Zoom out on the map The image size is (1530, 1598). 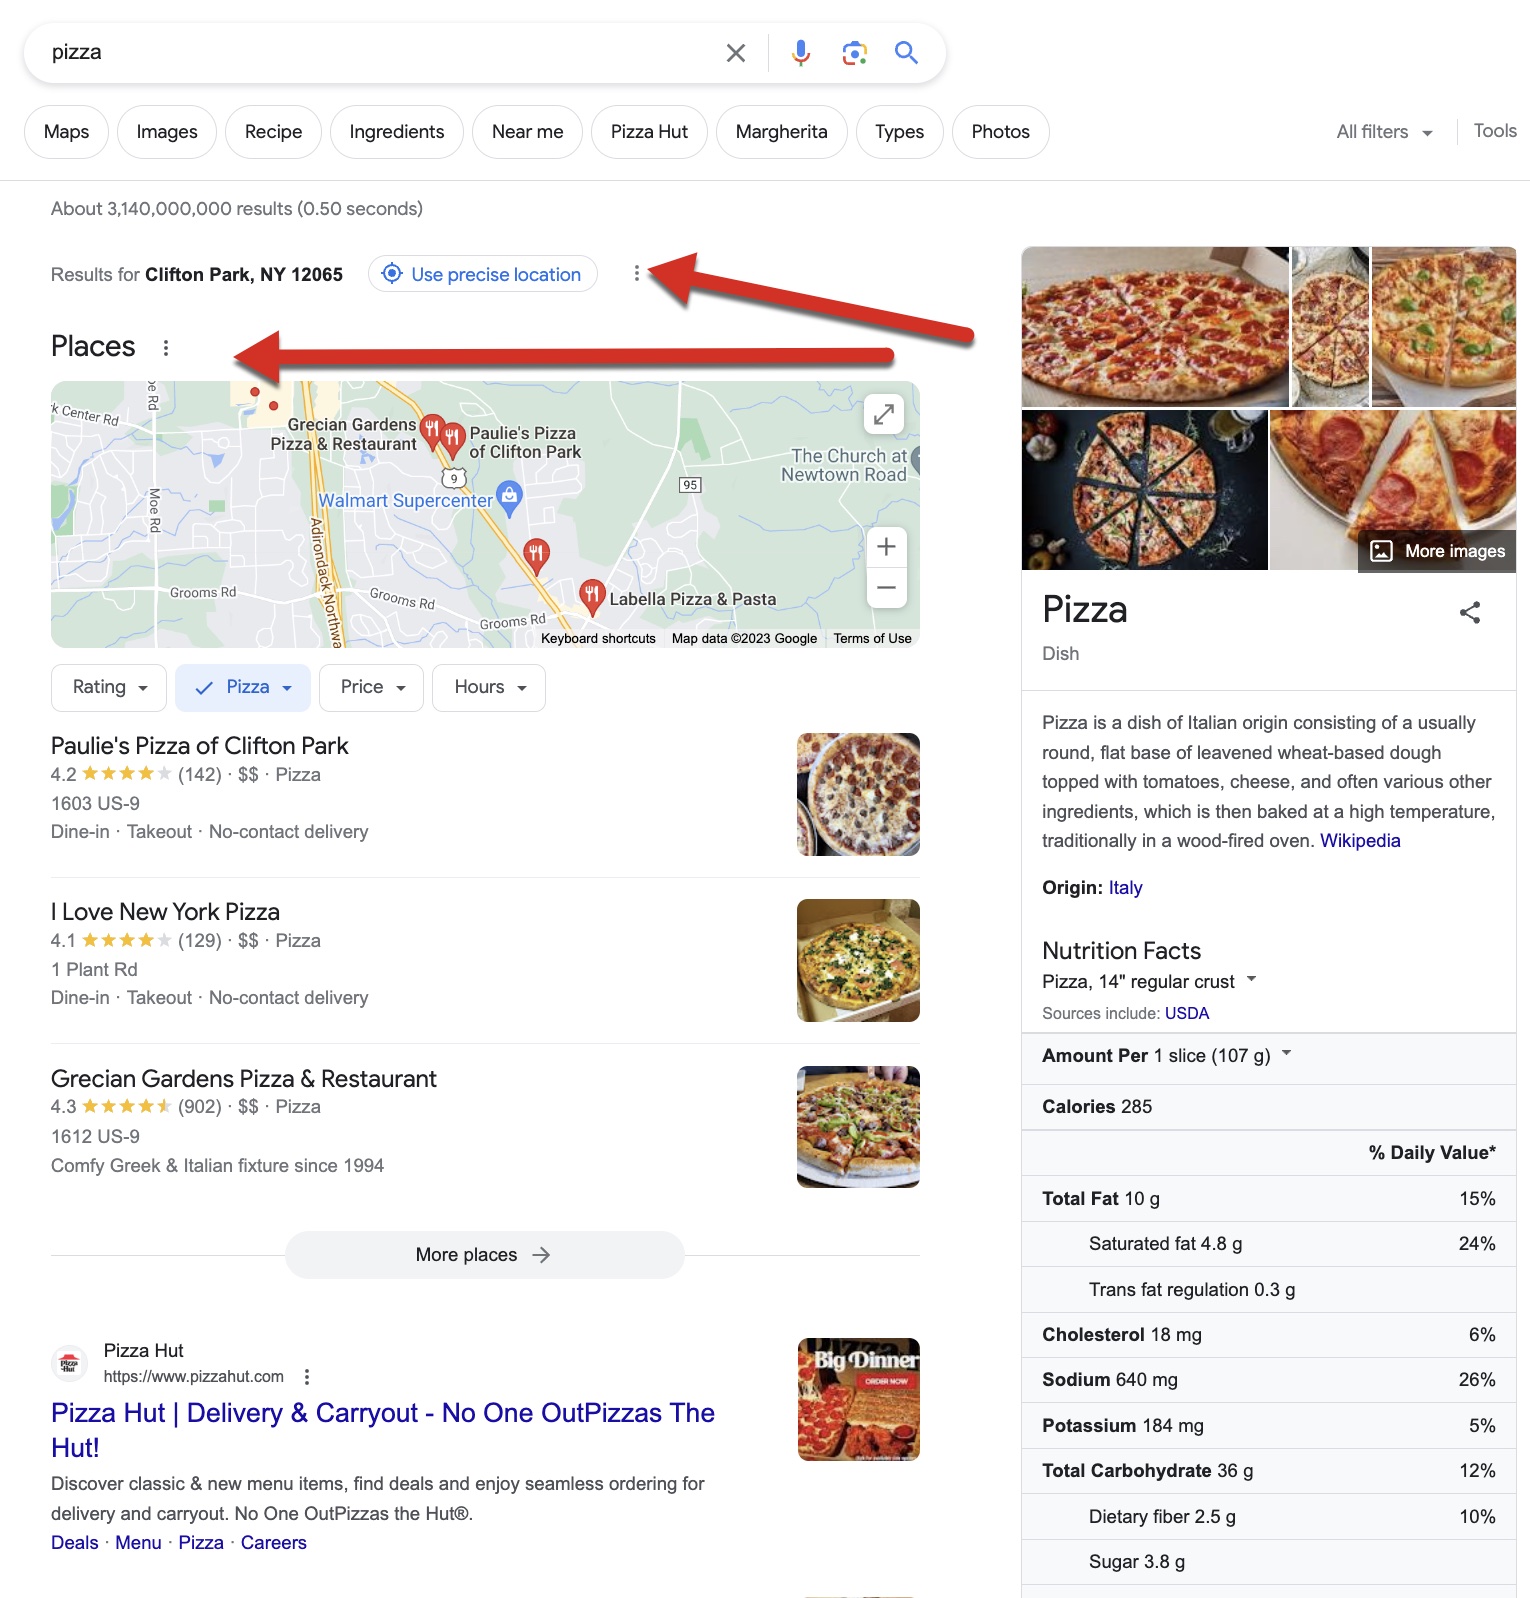[x=886, y=588]
